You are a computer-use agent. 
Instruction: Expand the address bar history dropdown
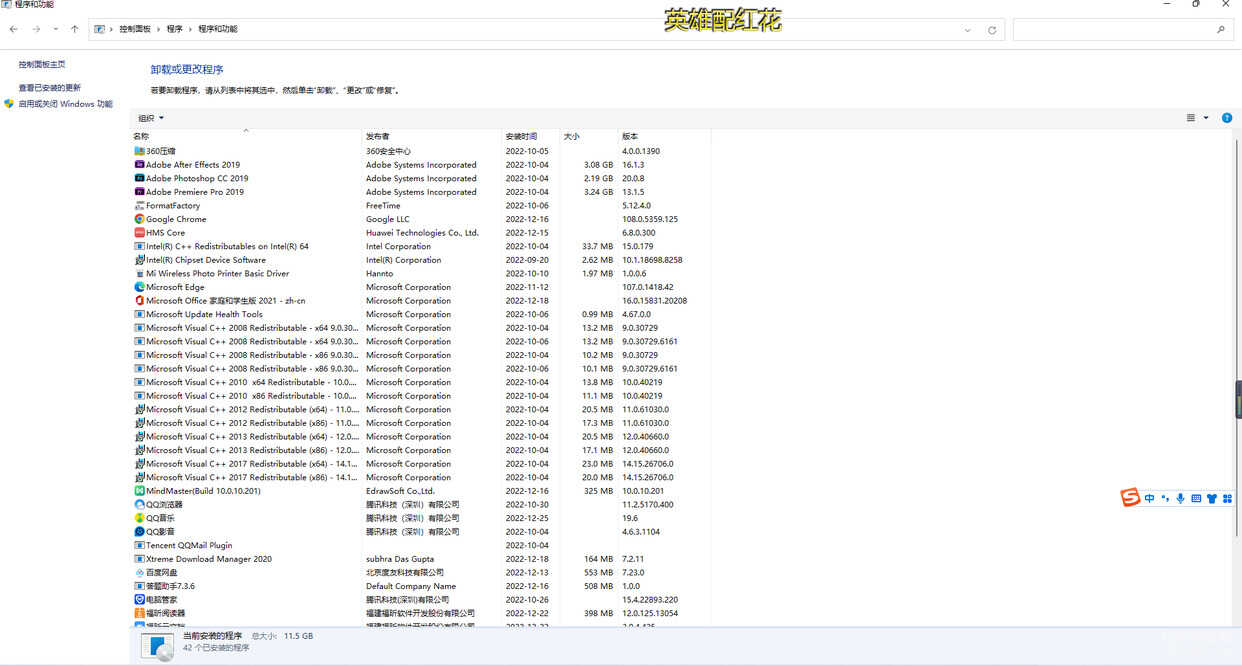[x=968, y=30]
